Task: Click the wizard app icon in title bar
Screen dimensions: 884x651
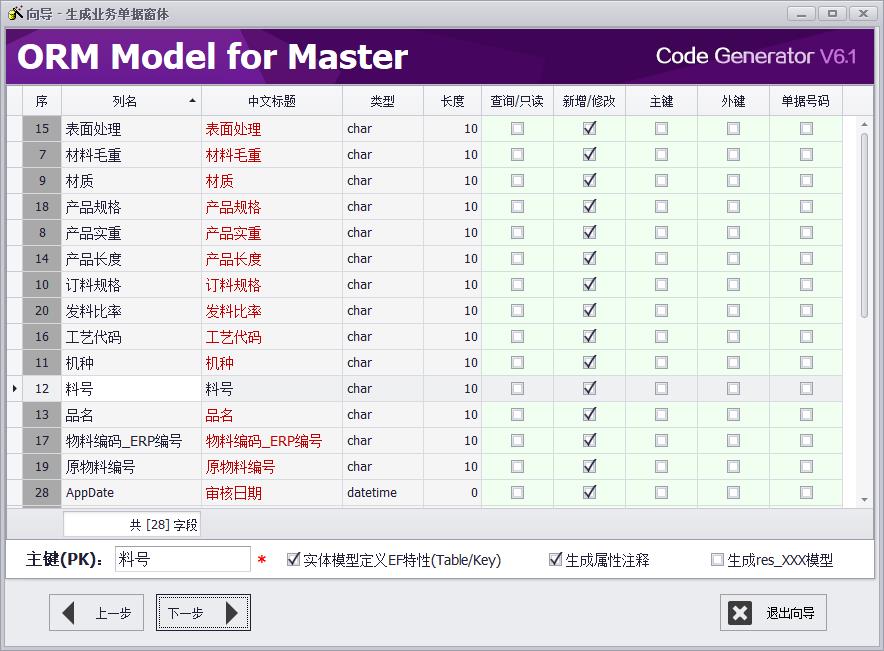Action: (x=15, y=13)
